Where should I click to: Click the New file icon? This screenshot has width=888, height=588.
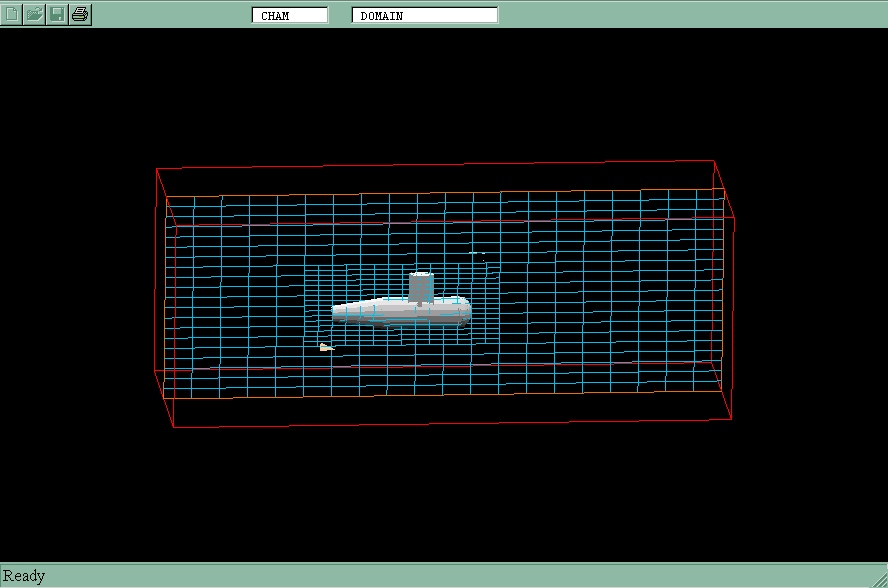coord(12,14)
